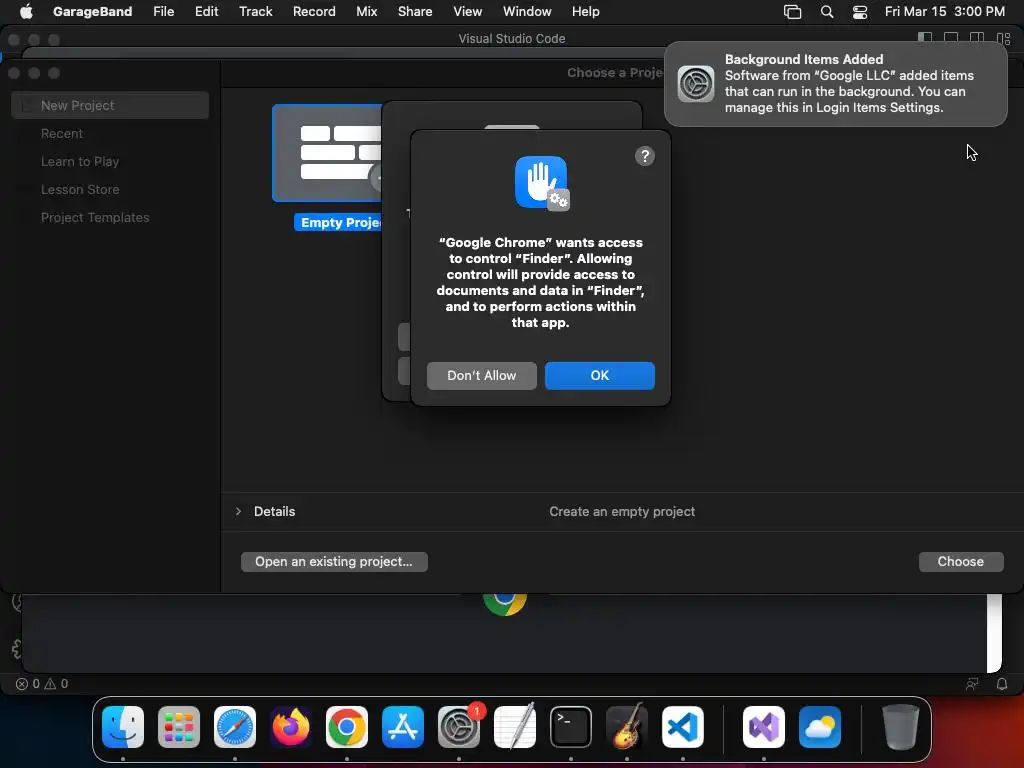Open Lesson Store in sidebar
The width and height of the screenshot is (1024, 768).
pos(80,189)
